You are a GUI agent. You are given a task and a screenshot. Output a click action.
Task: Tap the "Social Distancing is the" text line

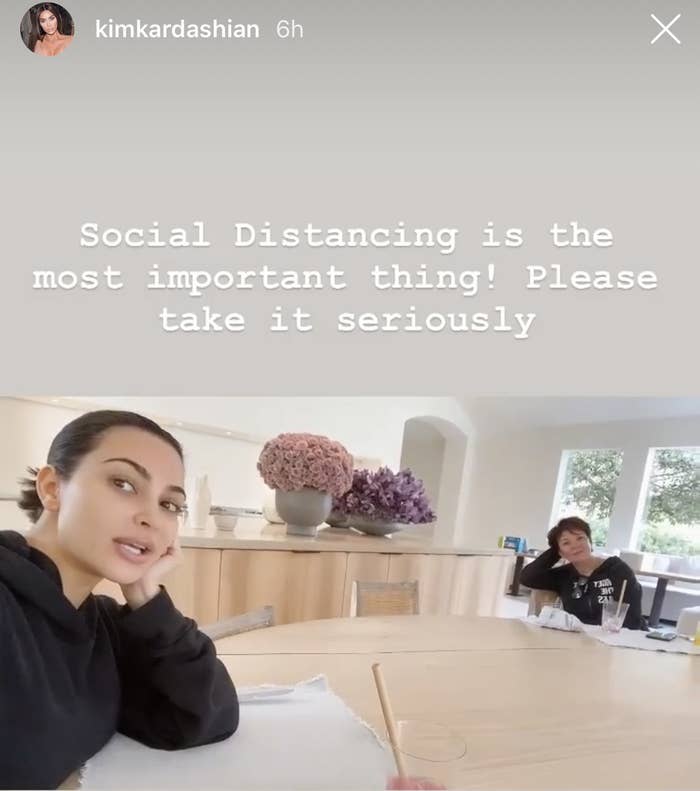click(346, 235)
